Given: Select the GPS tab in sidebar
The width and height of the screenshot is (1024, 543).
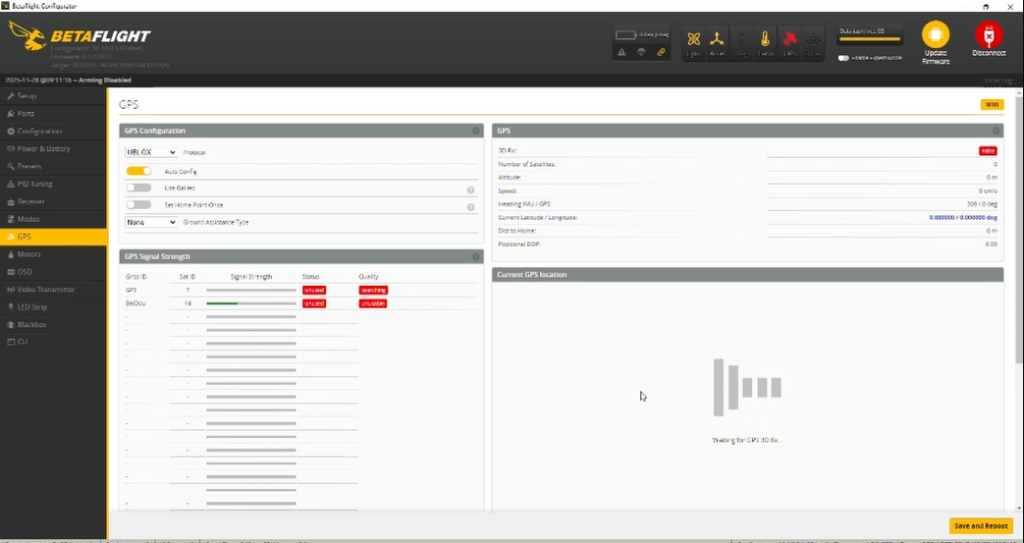Looking at the screenshot, I should [54, 237].
